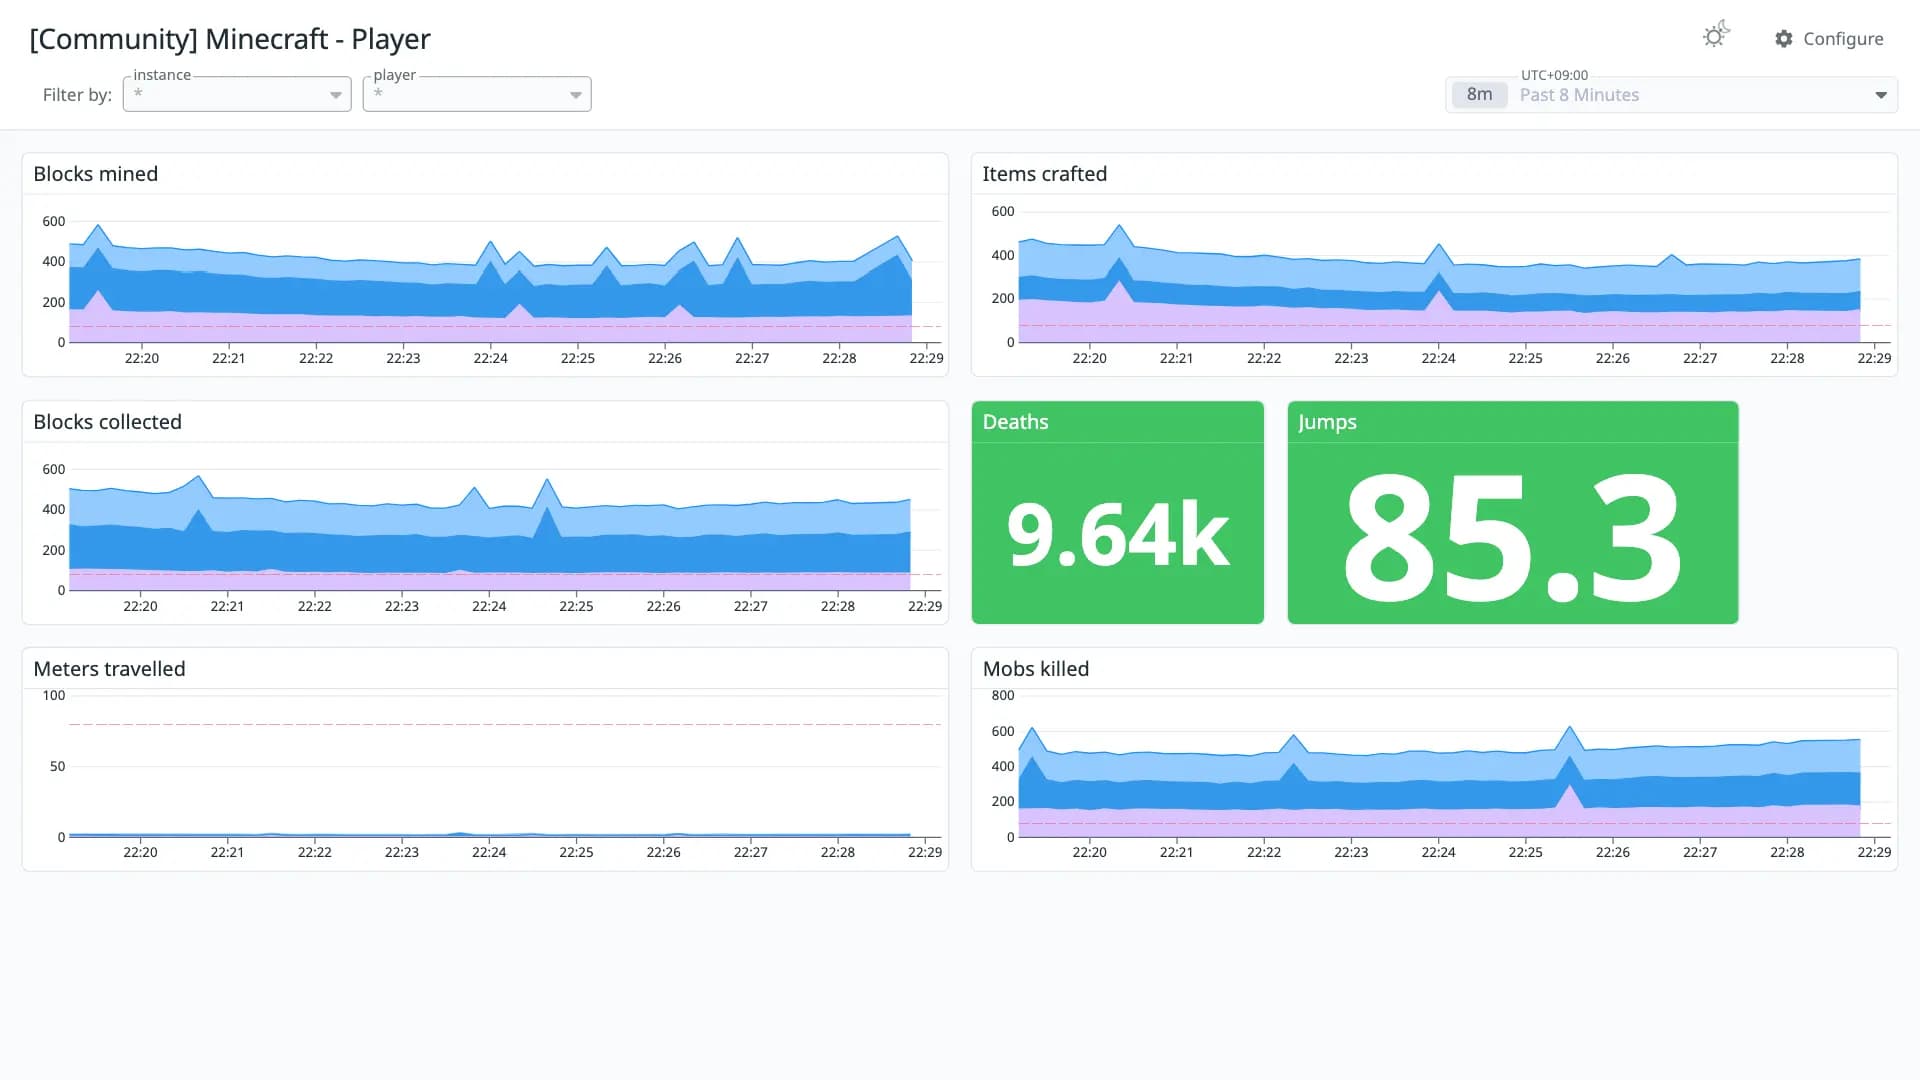Click the player filter input field
1920x1080 pixels.
click(x=477, y=95)
